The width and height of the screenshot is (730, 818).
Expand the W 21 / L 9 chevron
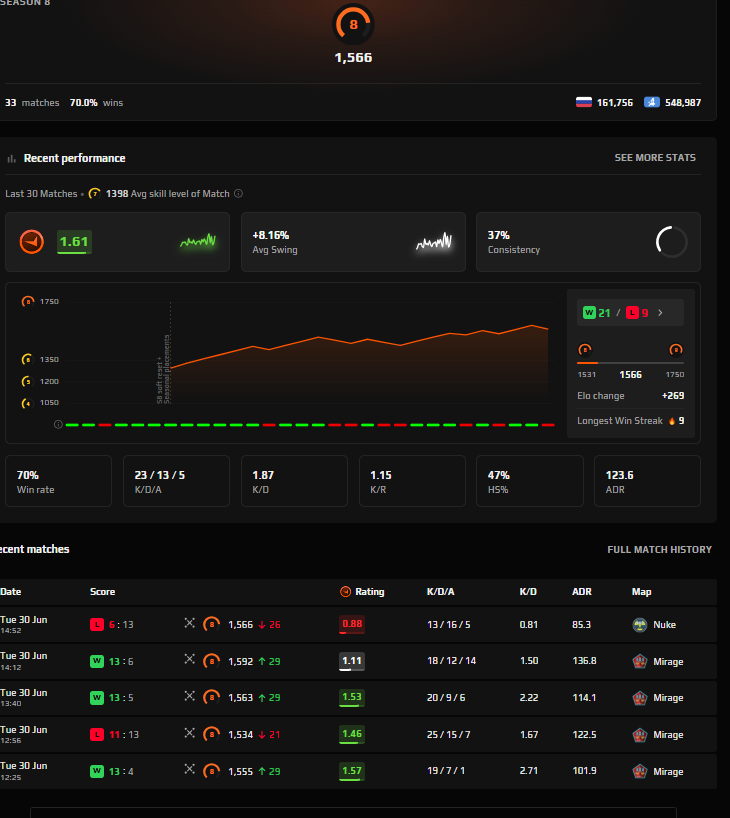[660, 312]
